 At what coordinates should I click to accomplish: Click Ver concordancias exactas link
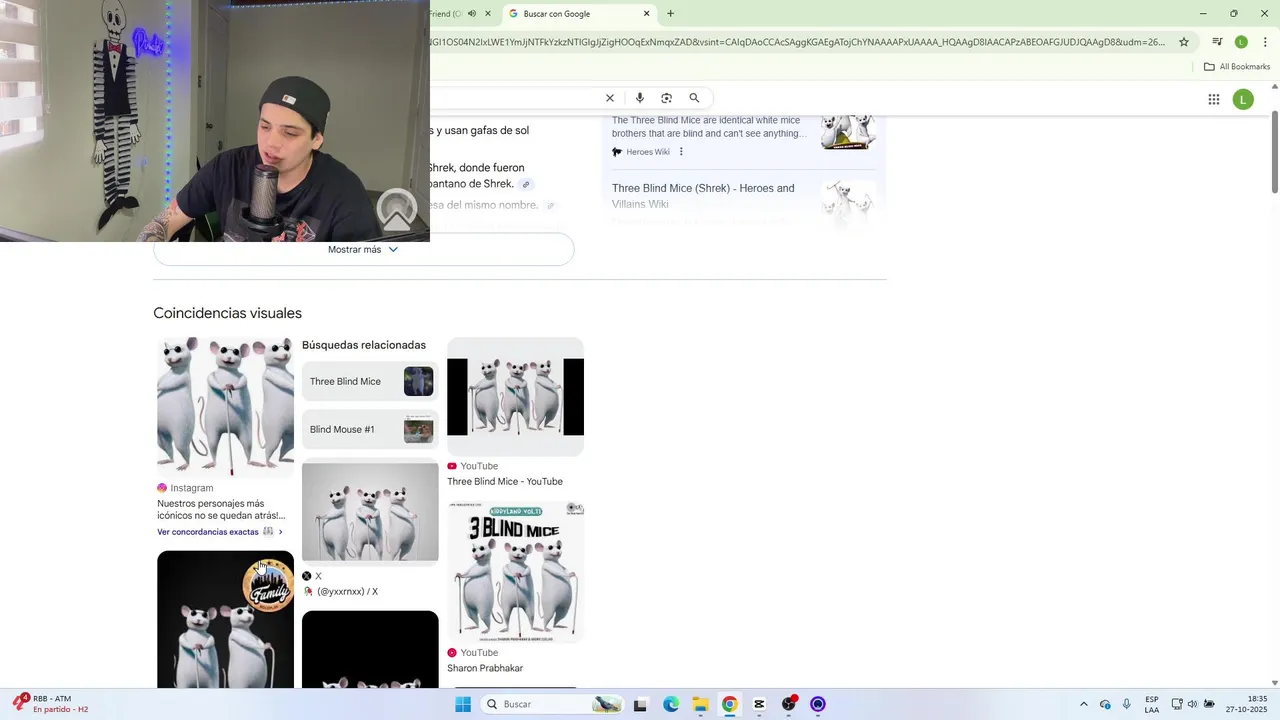[x=220, y=532]
